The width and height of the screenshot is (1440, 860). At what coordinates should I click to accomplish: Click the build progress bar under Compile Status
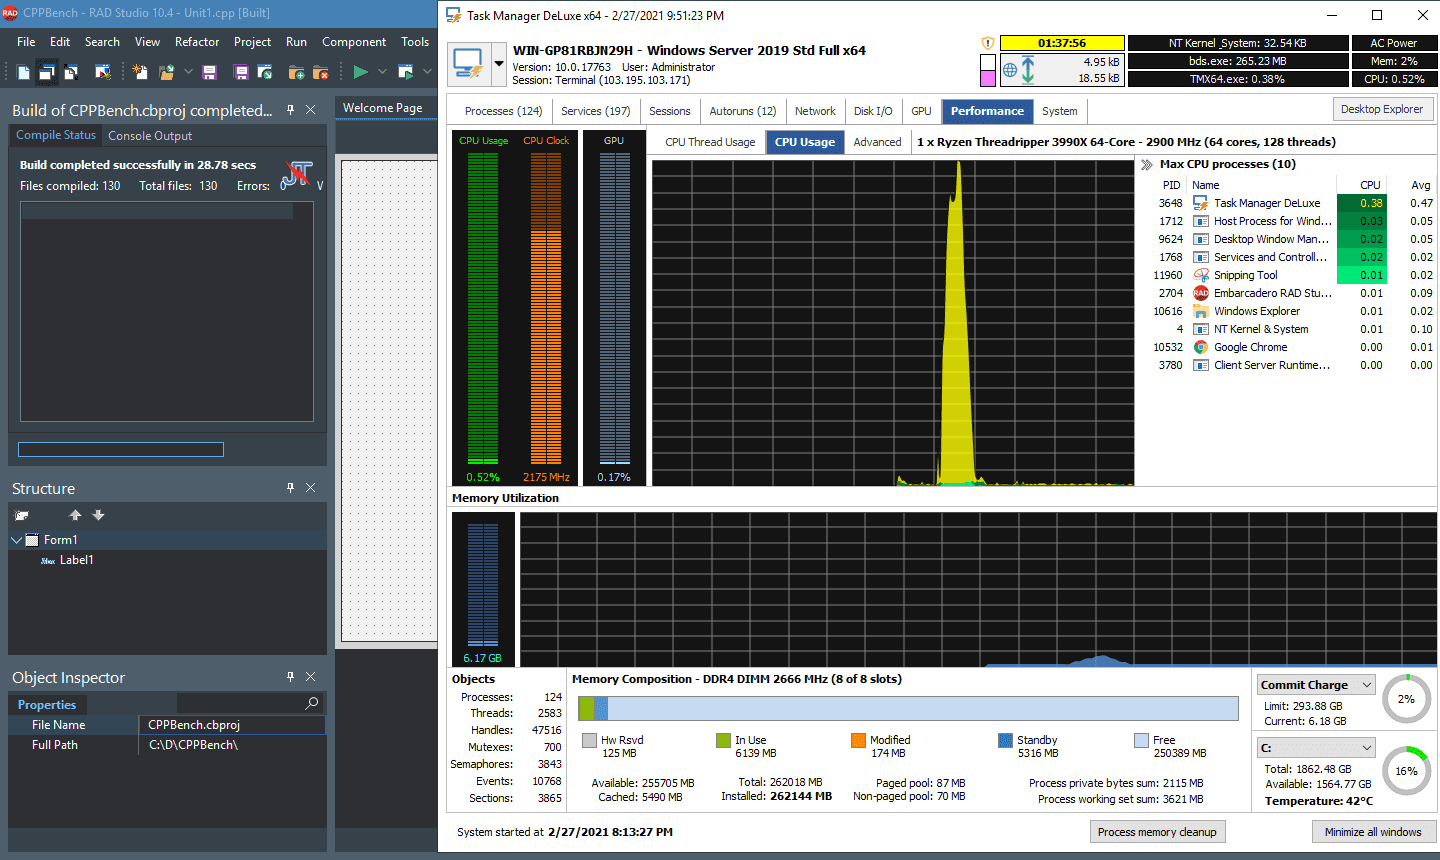pos(121,450)
